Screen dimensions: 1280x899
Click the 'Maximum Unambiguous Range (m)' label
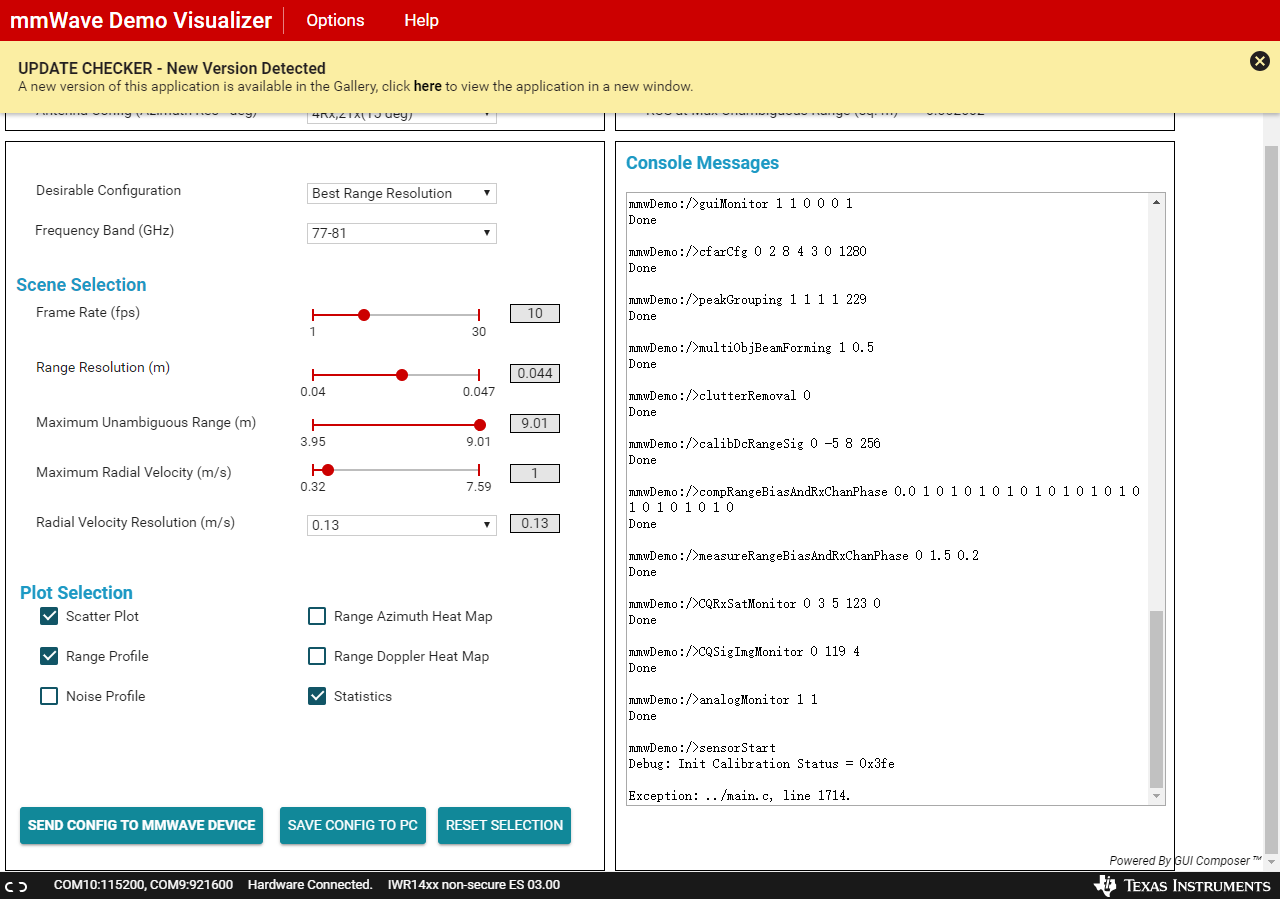tap(146, 422)
